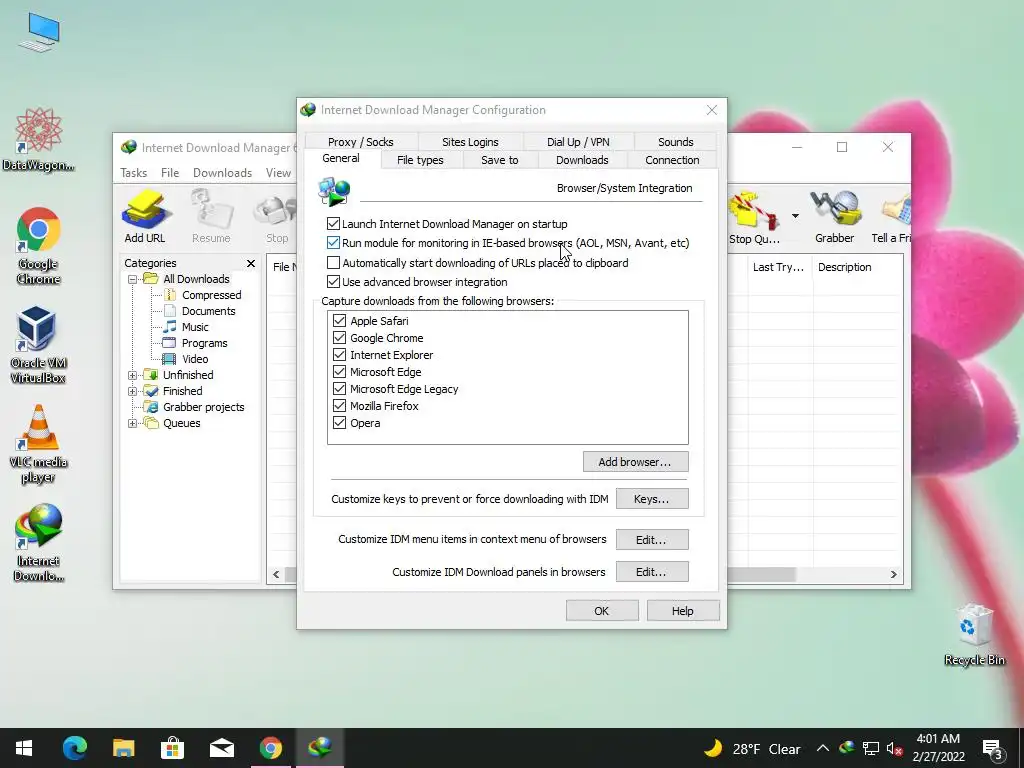Click the Resume toolbar icon

coord(211,216)
